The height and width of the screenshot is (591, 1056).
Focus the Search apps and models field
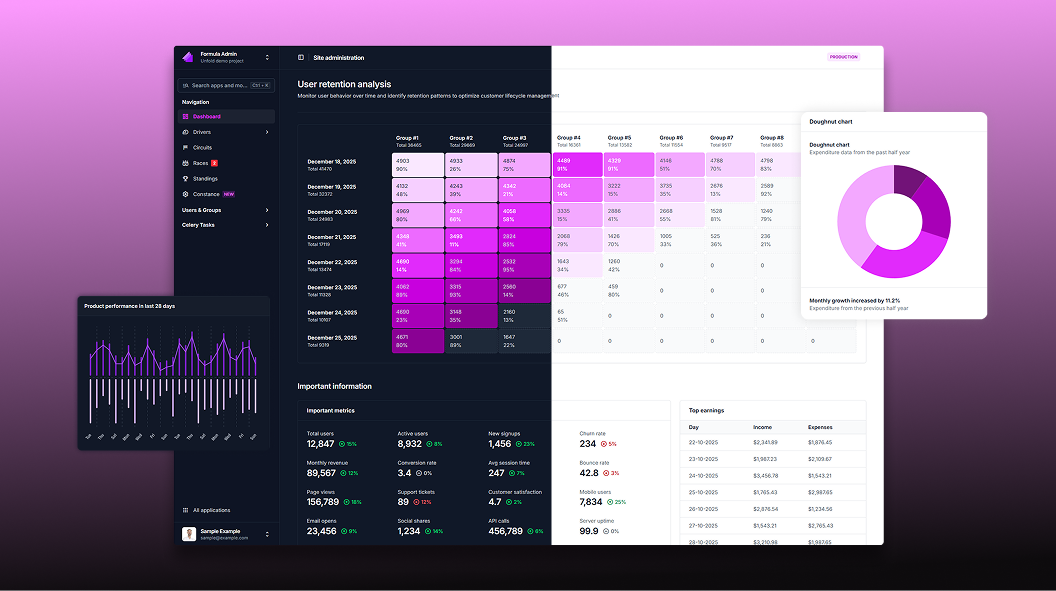(x=220, y=86)
